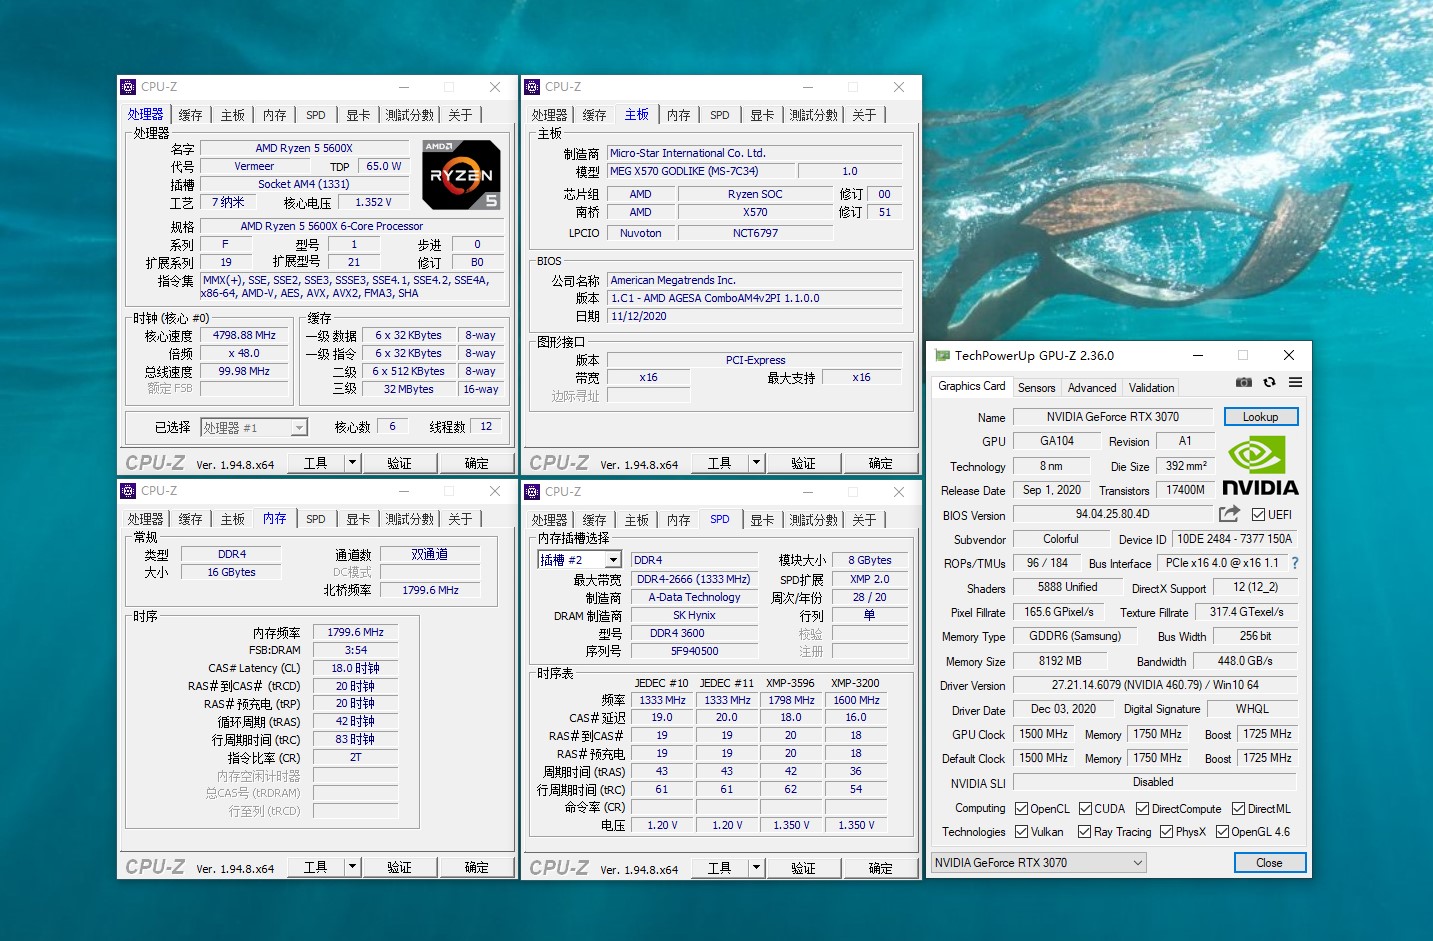Click the NVIDIA logo in GPU-Z

(x=1260, y=467)
